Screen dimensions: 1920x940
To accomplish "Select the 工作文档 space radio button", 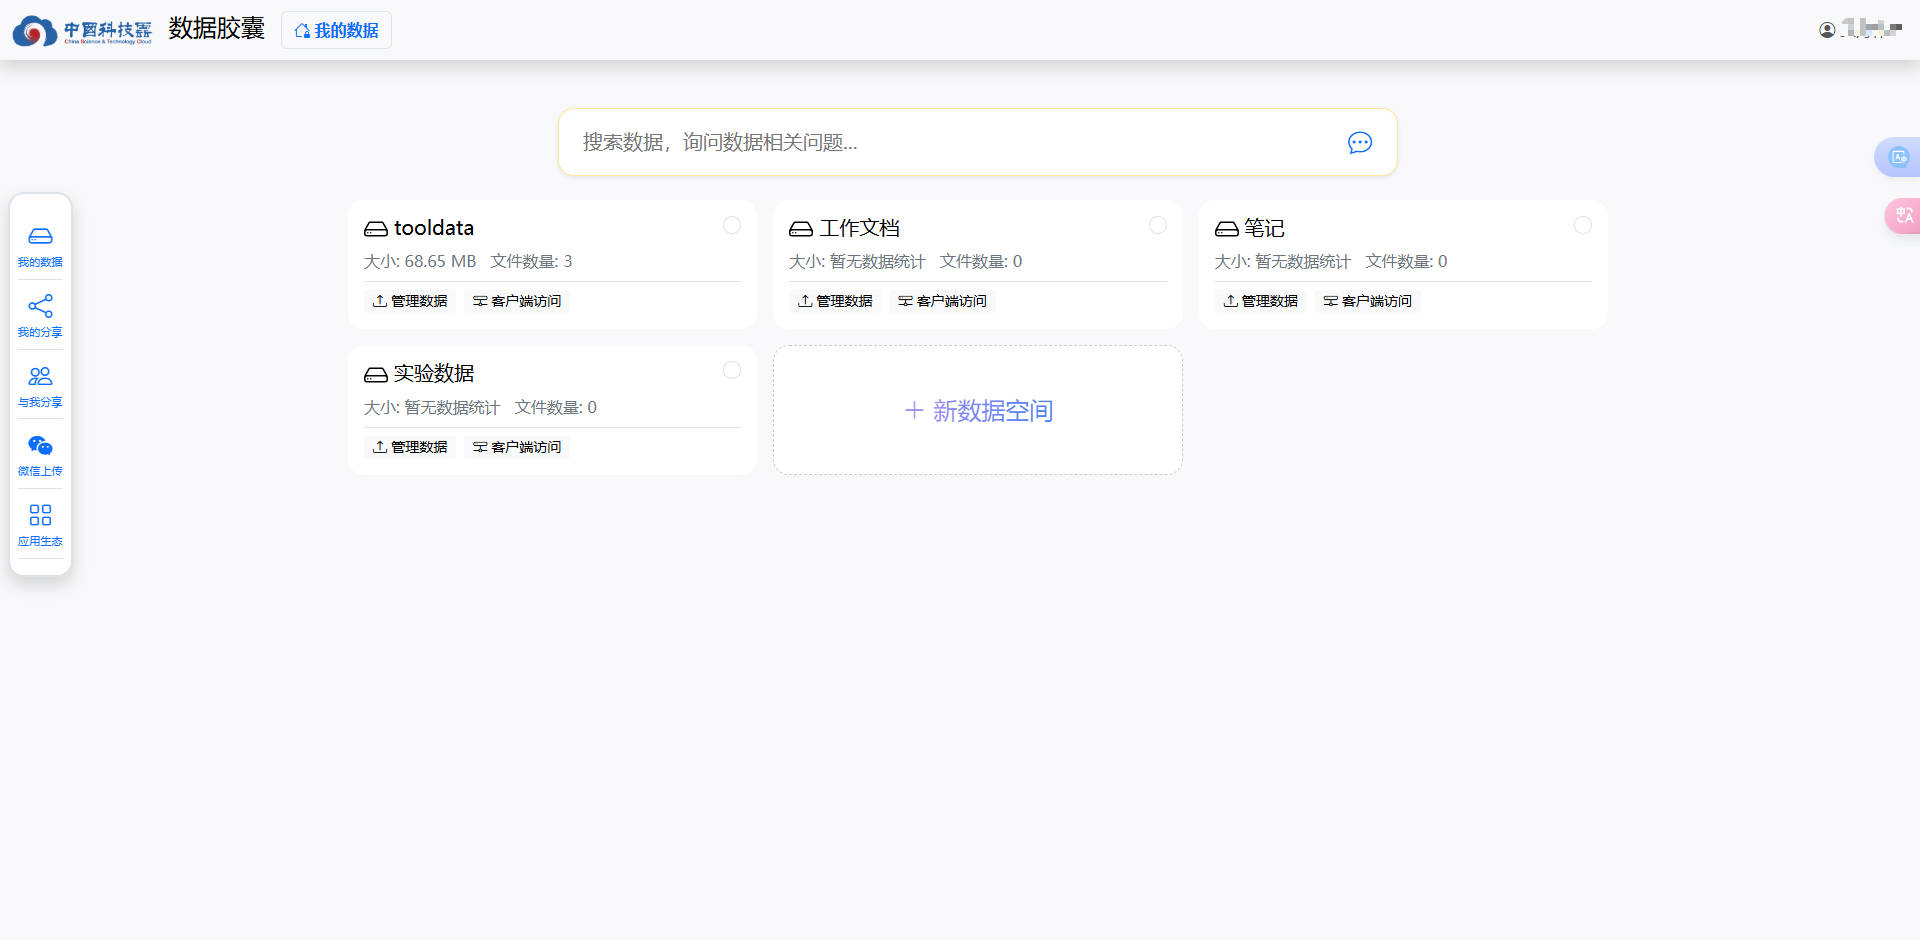I will coord(1157,226).
